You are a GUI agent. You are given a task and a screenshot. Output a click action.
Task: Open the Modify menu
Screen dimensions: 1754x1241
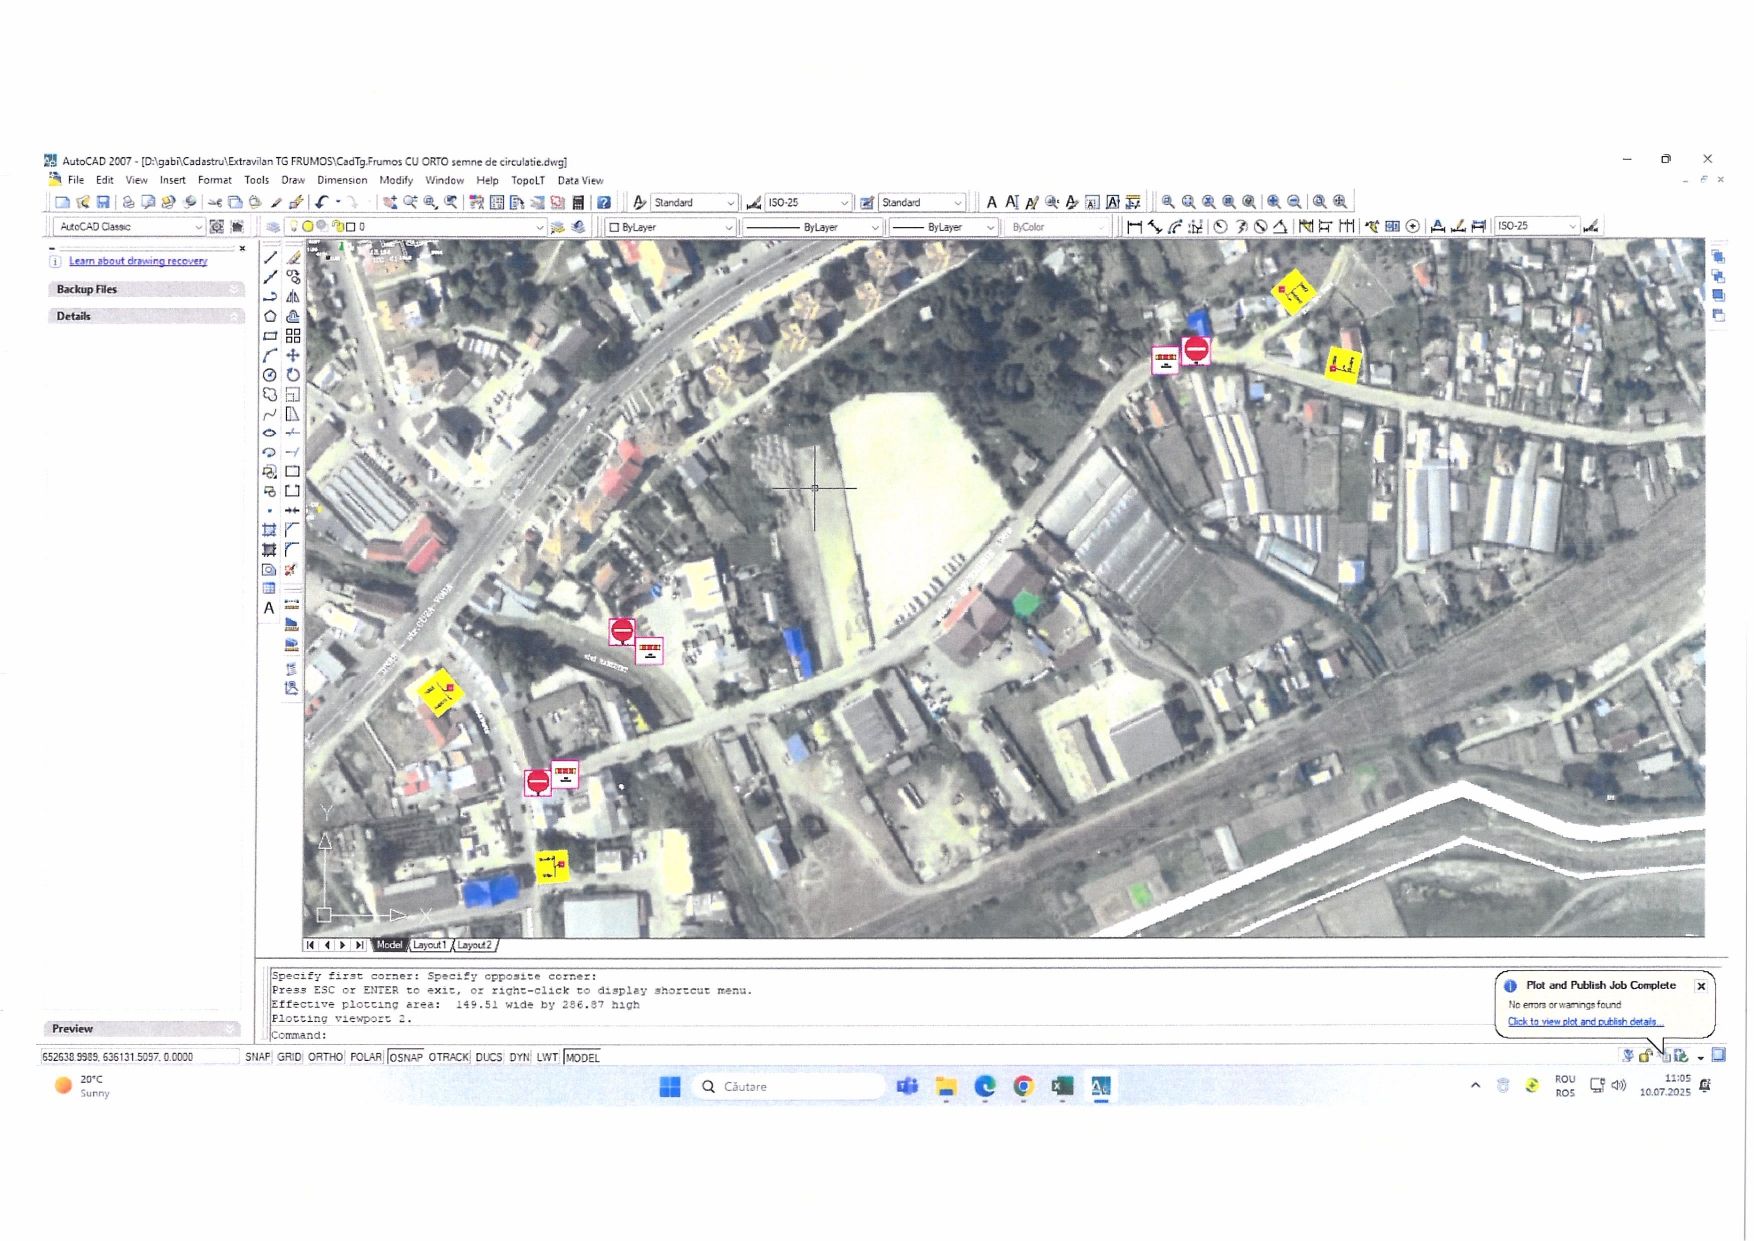pos(396,181)
